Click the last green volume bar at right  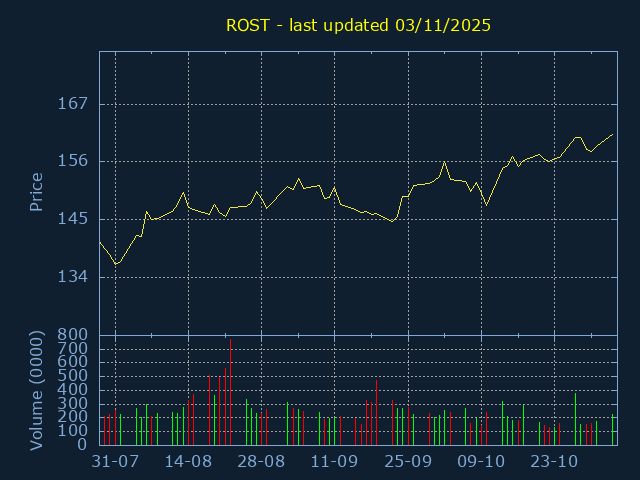point(612,430)
